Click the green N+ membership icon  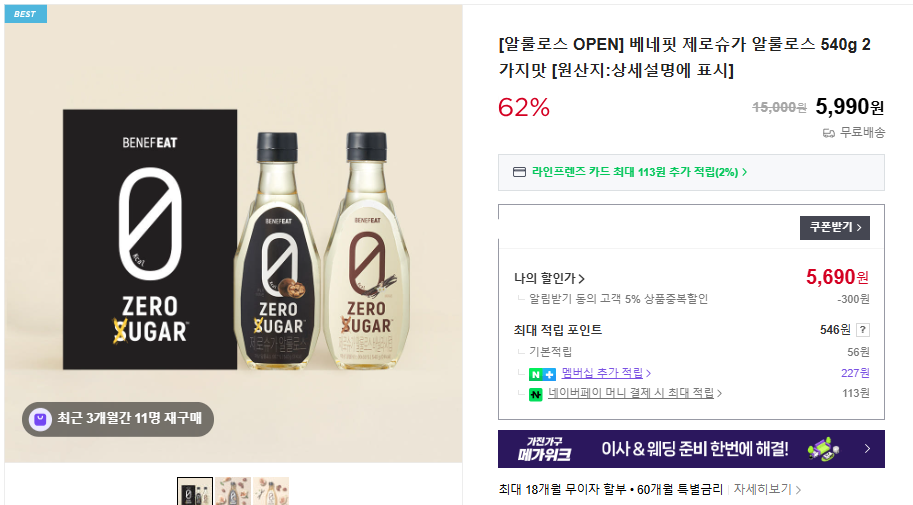(x=542, y=375)
